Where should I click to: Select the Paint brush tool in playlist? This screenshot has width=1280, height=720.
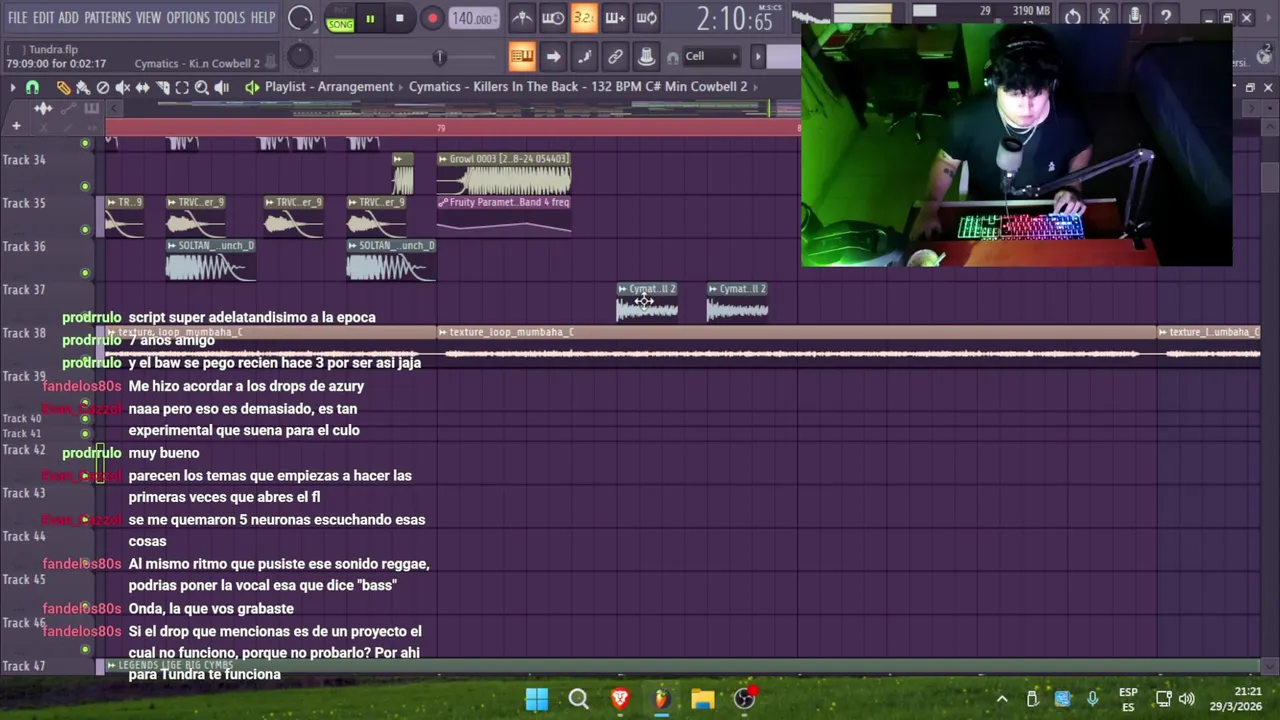83,87
